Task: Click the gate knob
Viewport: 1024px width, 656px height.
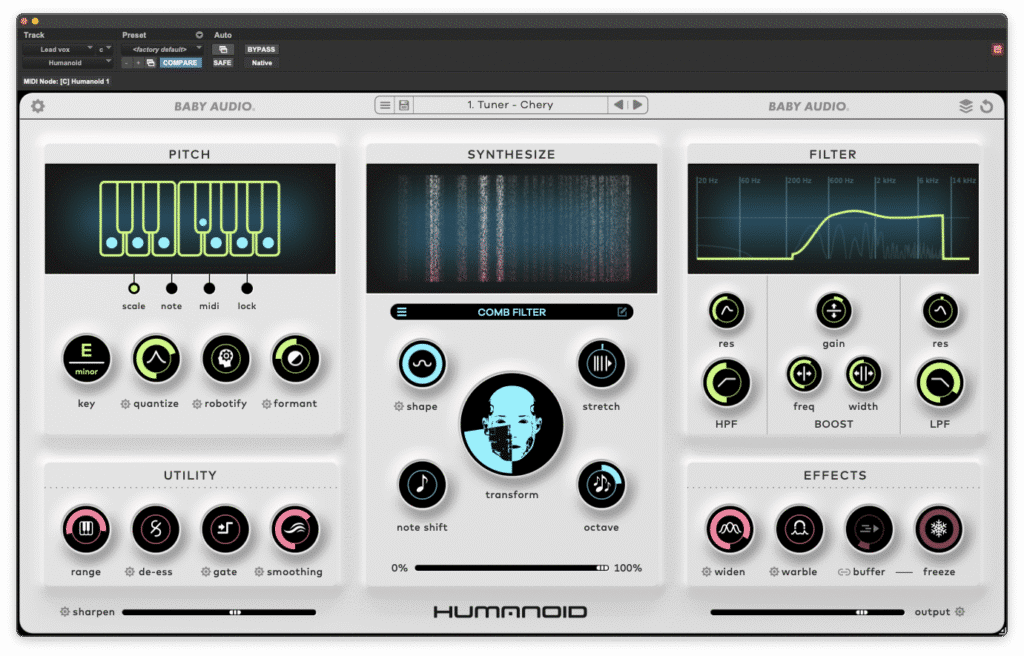Action: click(x=225, y=529)
